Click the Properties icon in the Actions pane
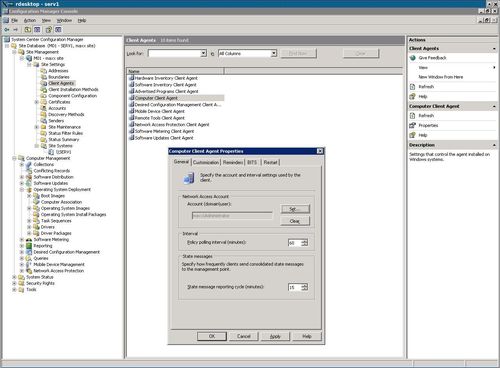Image resolution: width=500 pixels, height=368 pixels. (413, 125)
